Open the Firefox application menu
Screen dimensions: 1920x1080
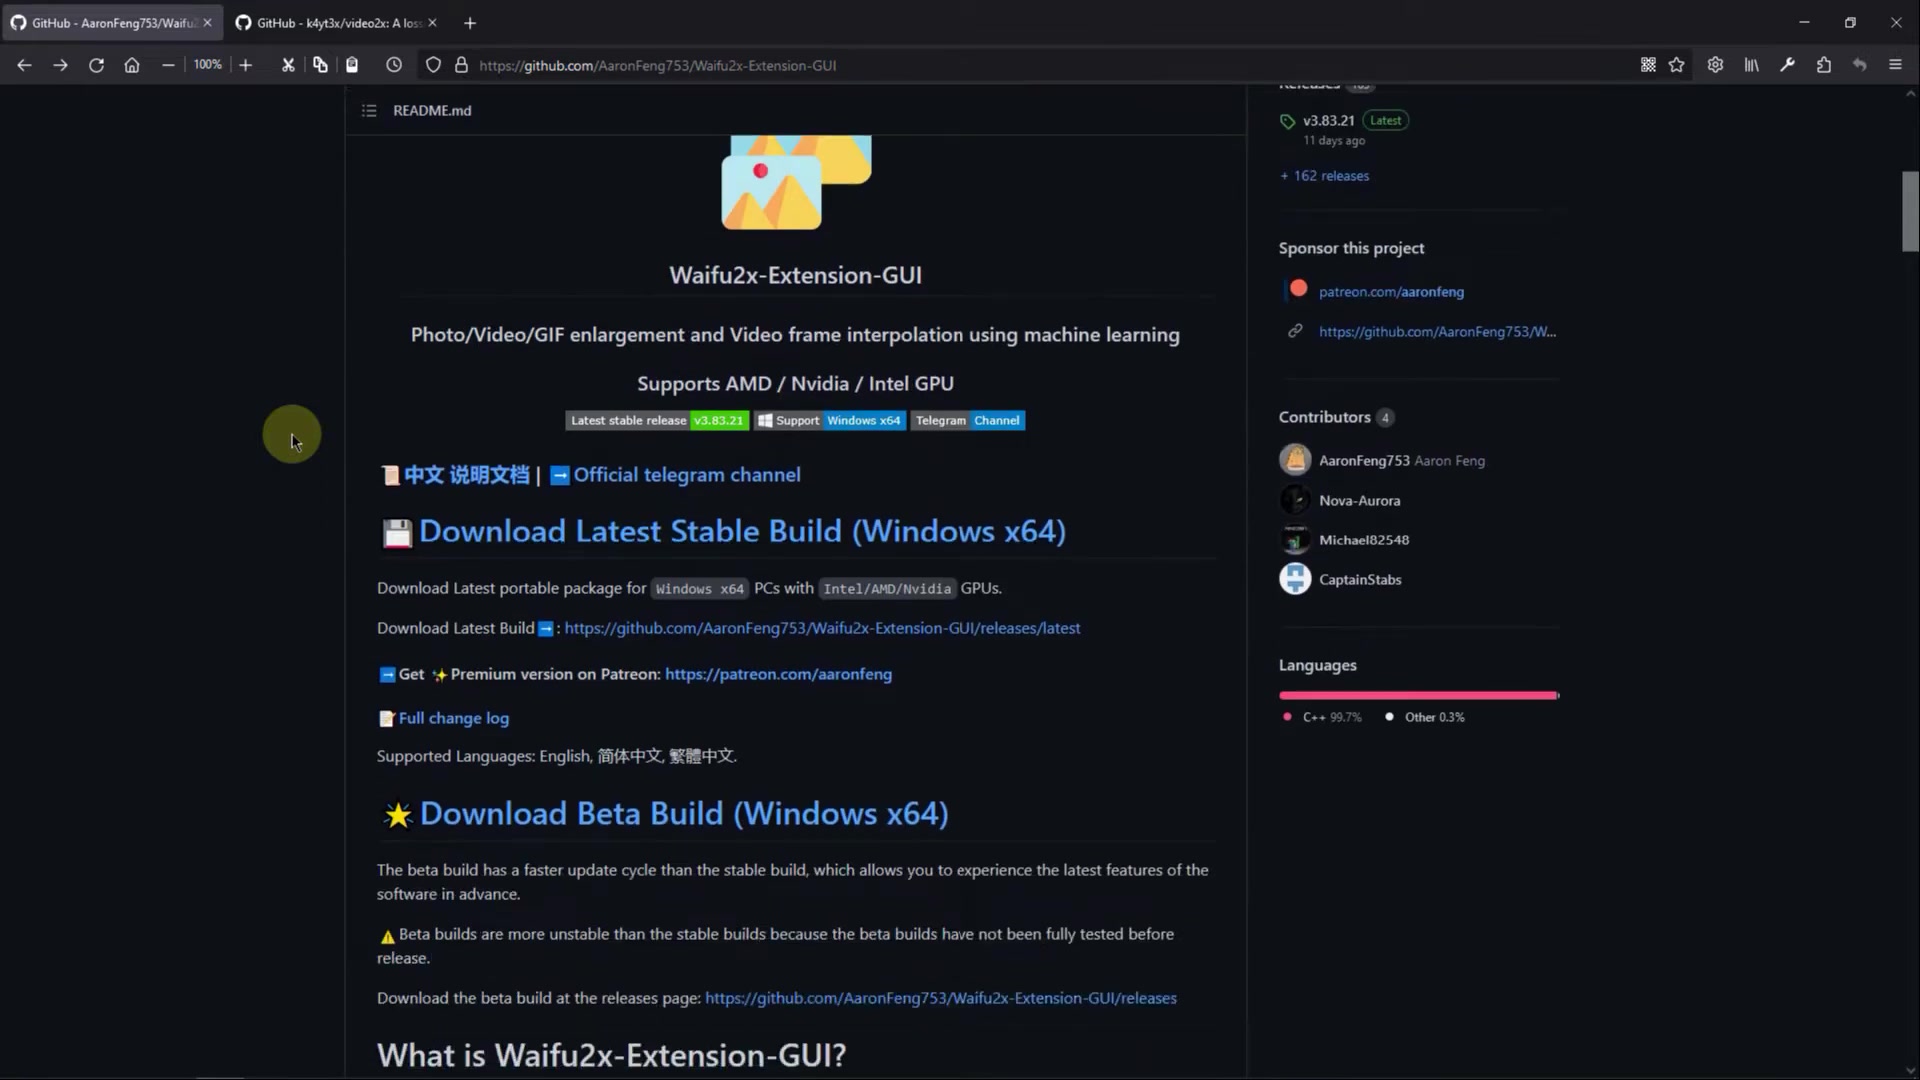tap(1896, 65)
